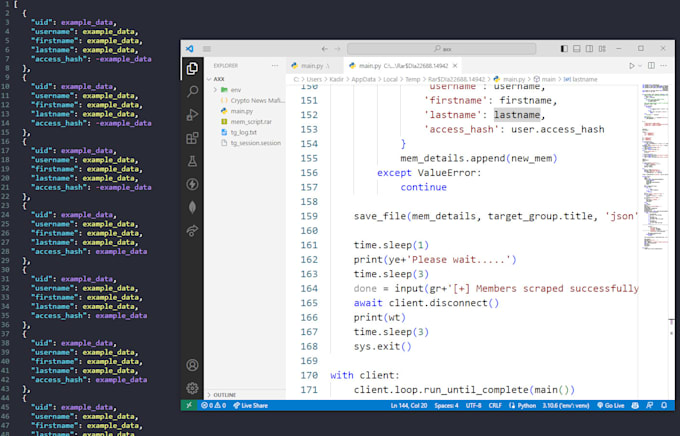Image resolution: width=680 pixels, height=436 pixels.
Task: Go forward with the right arrow
Action: 337,49
